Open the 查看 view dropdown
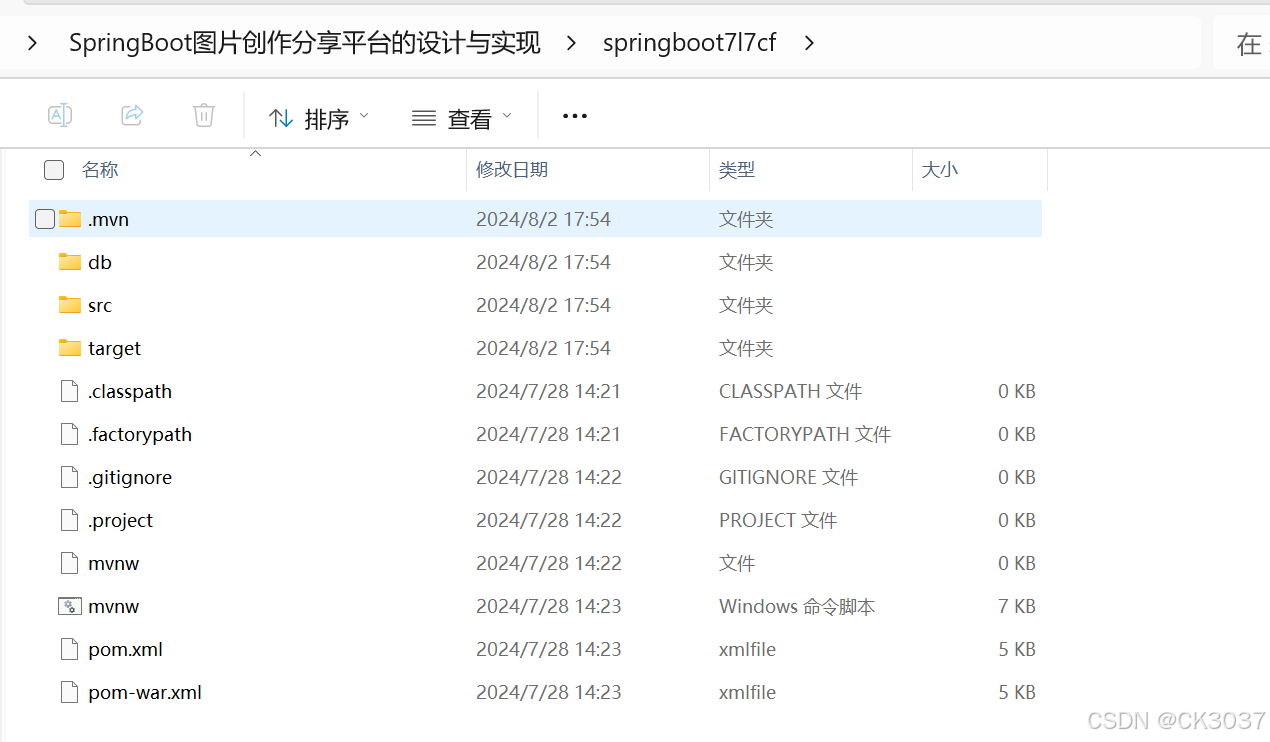The image size is (1270, 742). point(462,118)
